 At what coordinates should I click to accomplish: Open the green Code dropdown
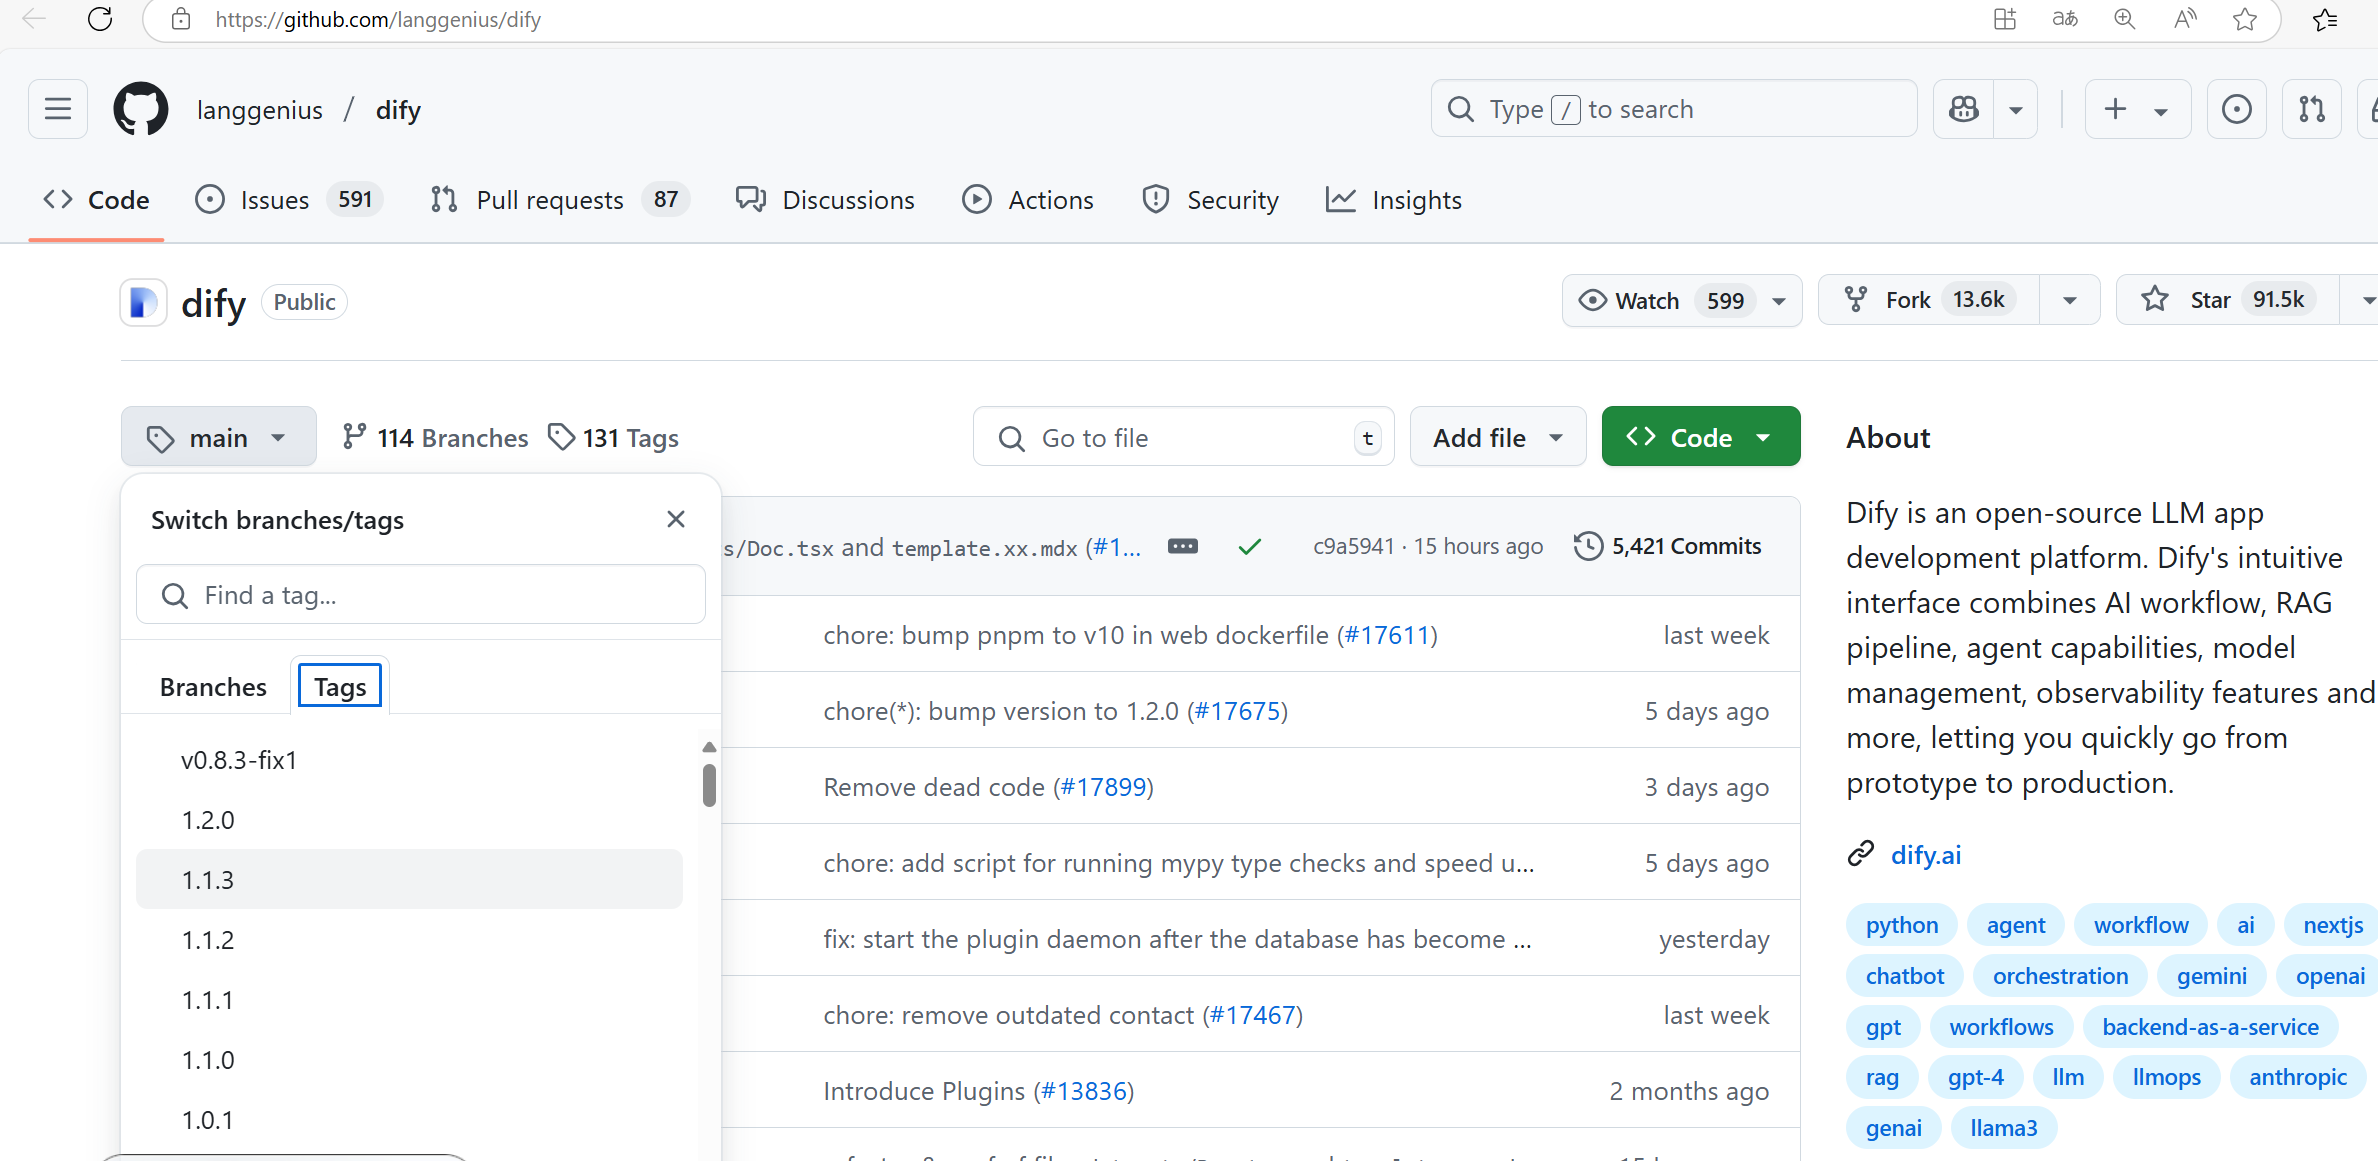(1700, 438)
